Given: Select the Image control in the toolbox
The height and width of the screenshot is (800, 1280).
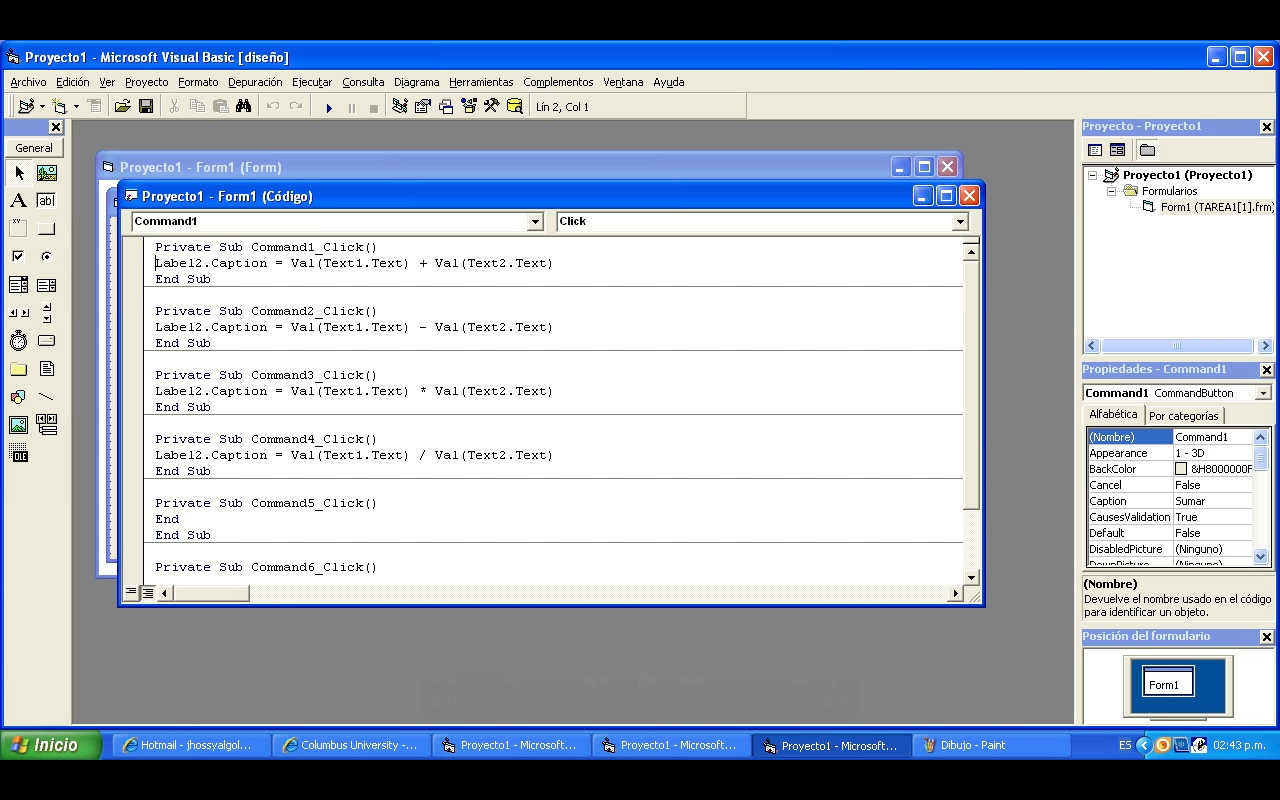Looking at the screenshot, I should [18, 424].
